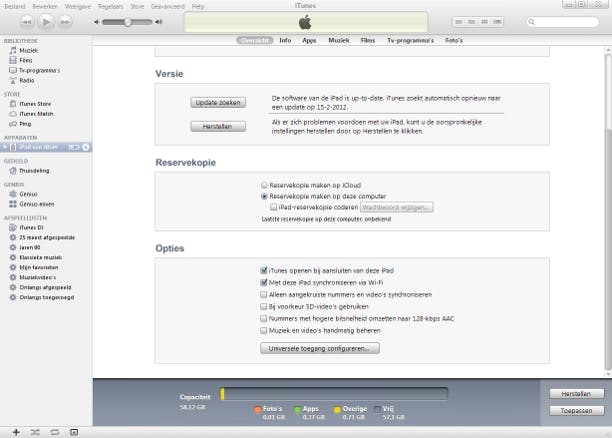Image resolution: width=612 pixels, height=438 pixels.
Task: Open the Store menu
Action: [x=137, y=6]
